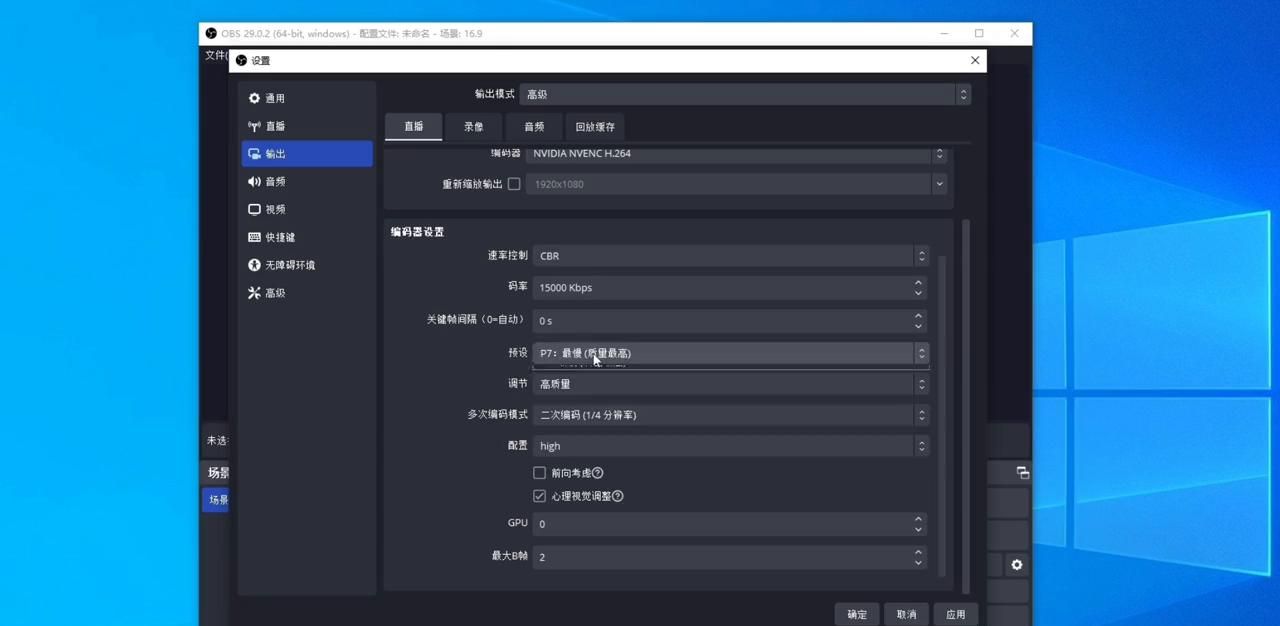Select the 输出 output page in sidebar

coord(307,154)
